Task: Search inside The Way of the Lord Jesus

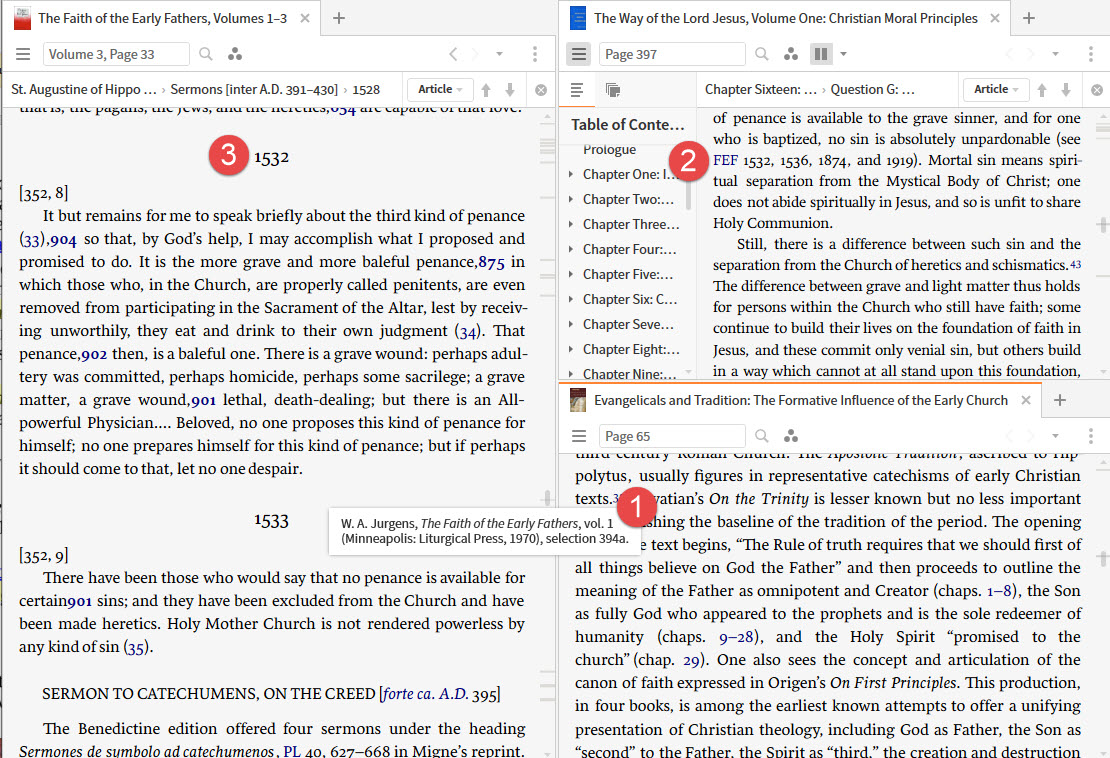Action: 761,54
